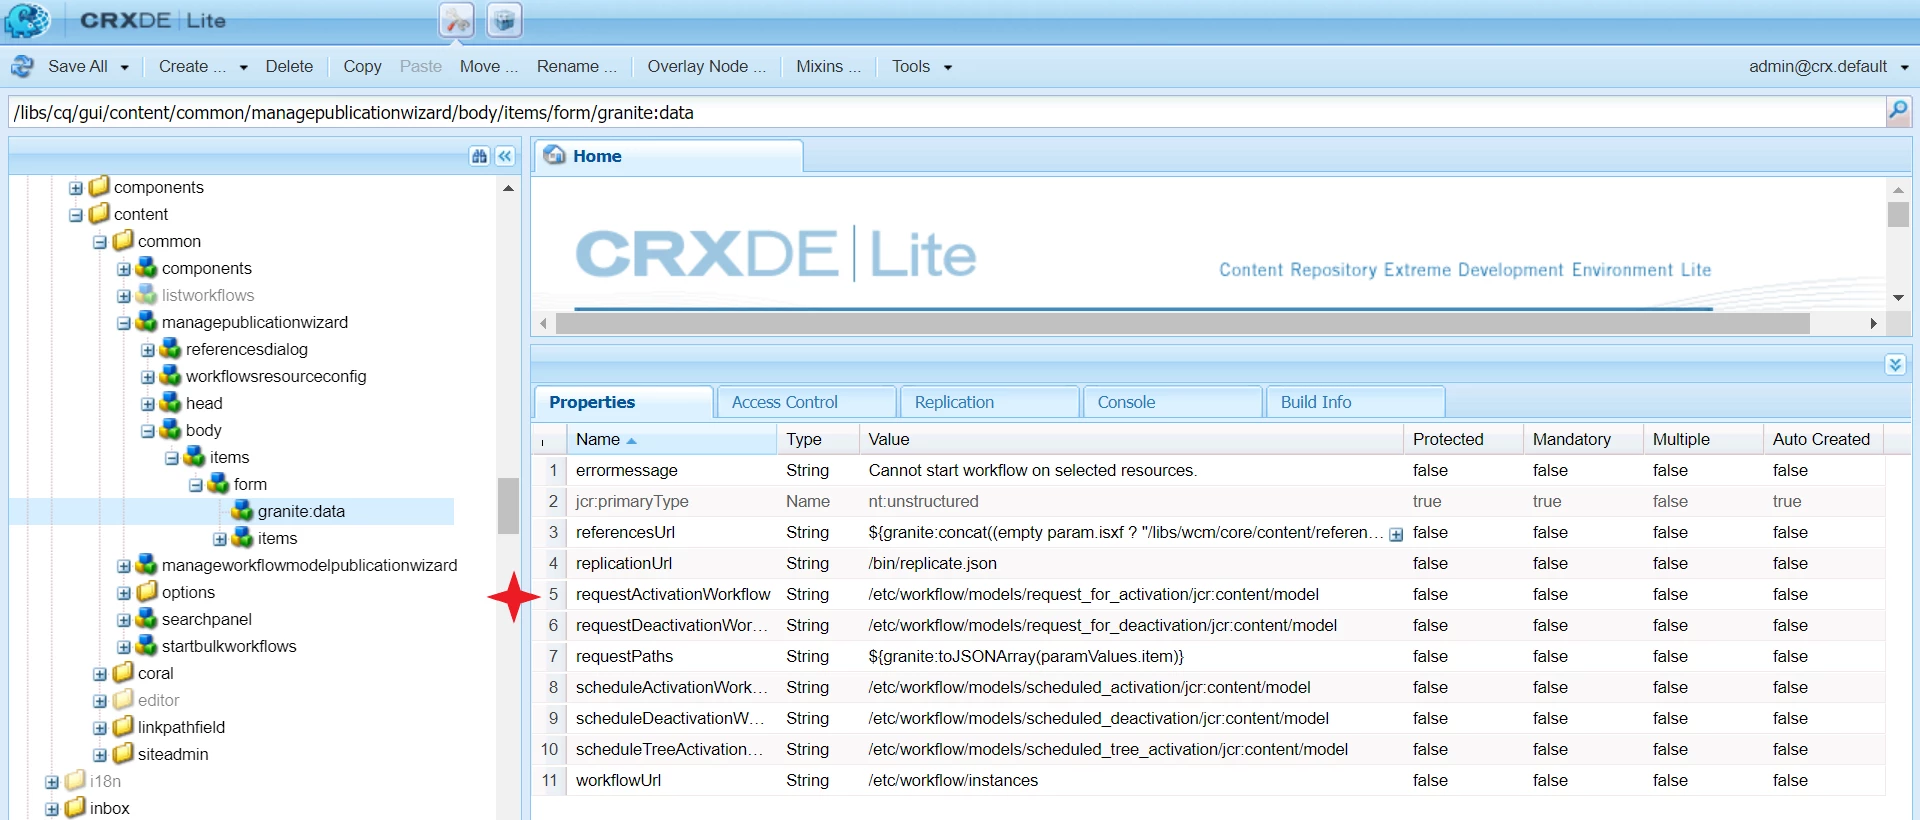Click the search magnifier beside path field
Viewport: 1920px width, 820px height.
tap(1898, 111)
